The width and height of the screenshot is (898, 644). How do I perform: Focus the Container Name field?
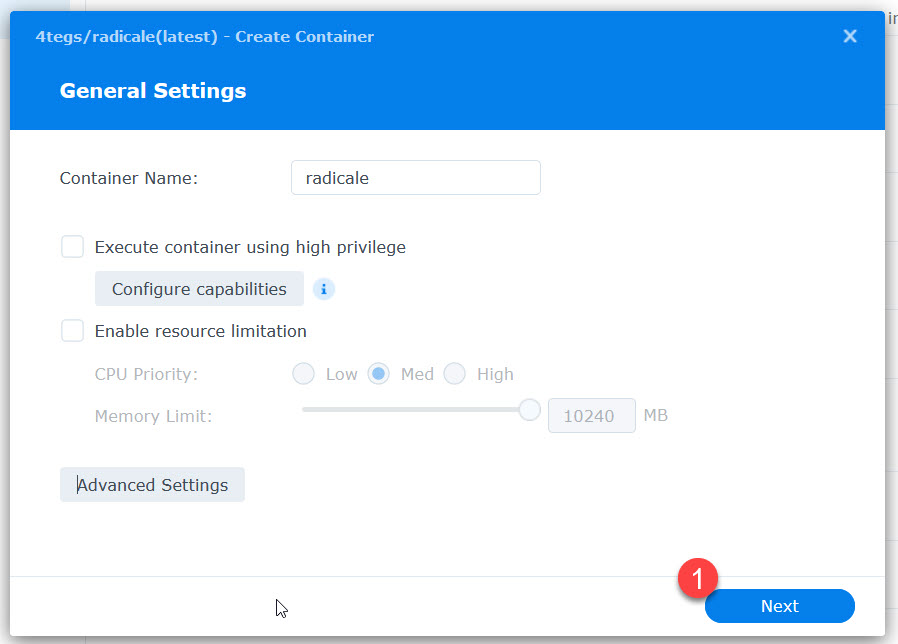coord(416,178)
